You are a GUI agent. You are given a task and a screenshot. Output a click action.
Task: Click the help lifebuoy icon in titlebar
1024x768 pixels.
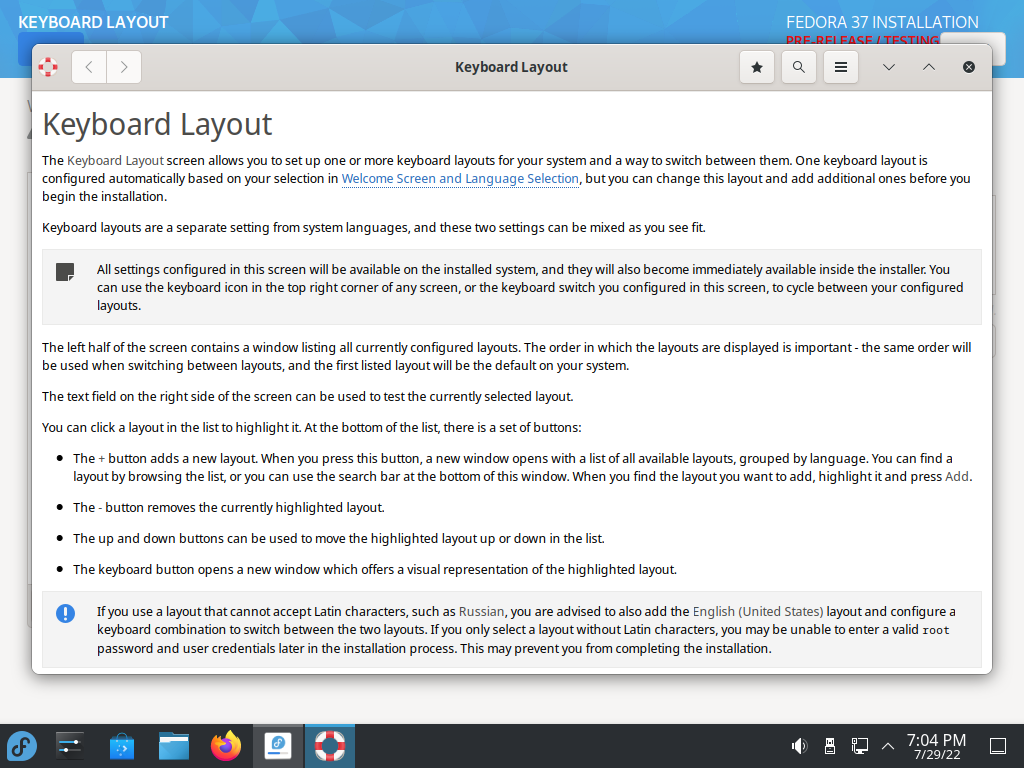pyautogui.click(x=48, y=67)
